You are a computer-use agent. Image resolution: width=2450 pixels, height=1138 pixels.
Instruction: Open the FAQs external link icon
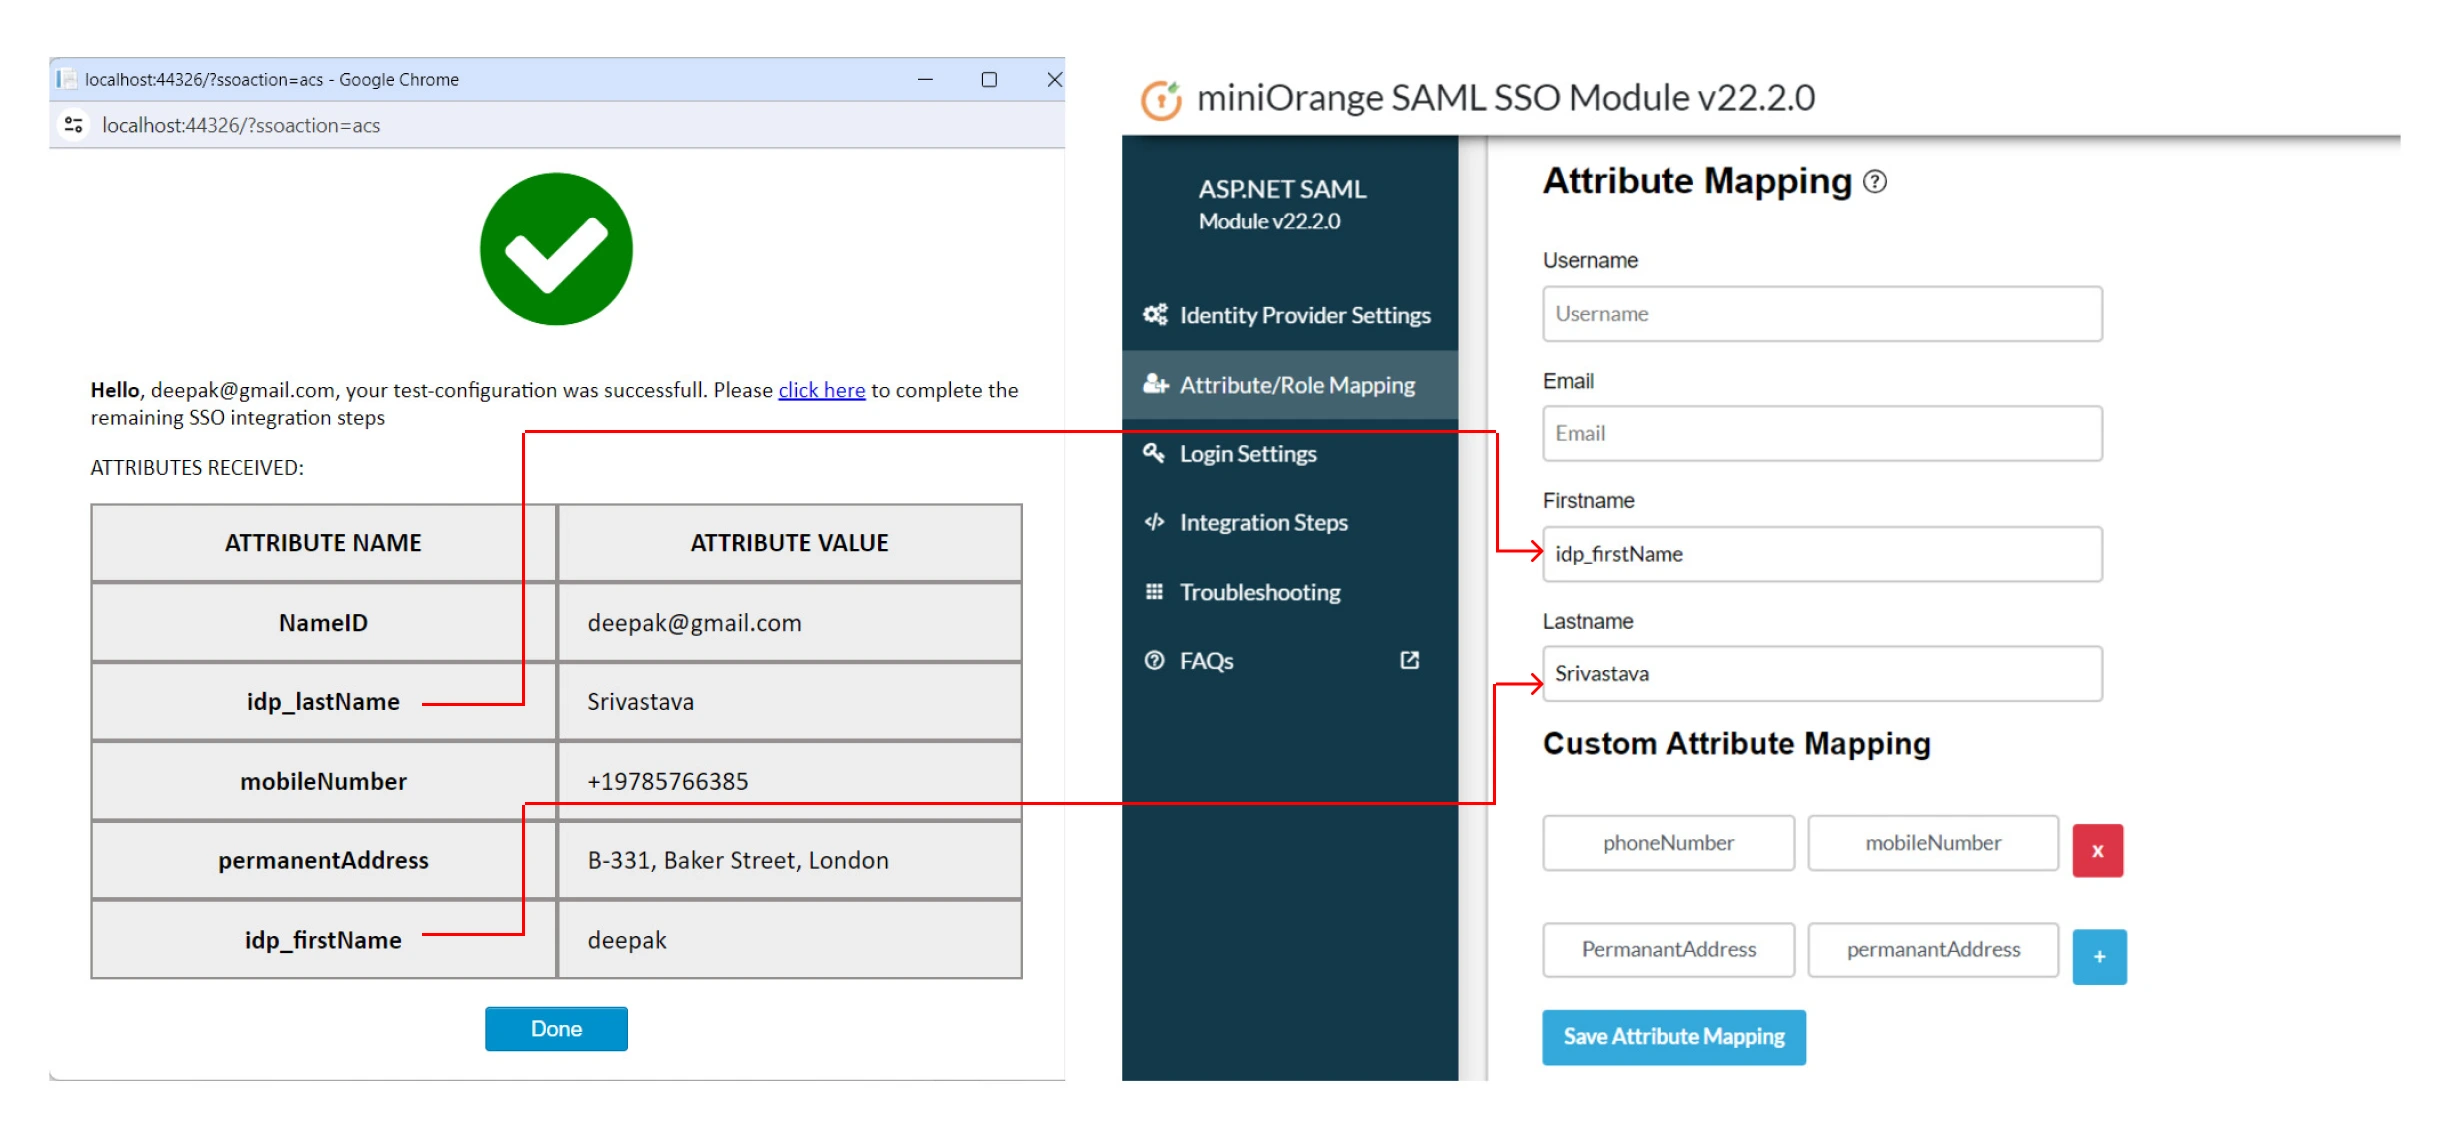[x=1409, y=660]
